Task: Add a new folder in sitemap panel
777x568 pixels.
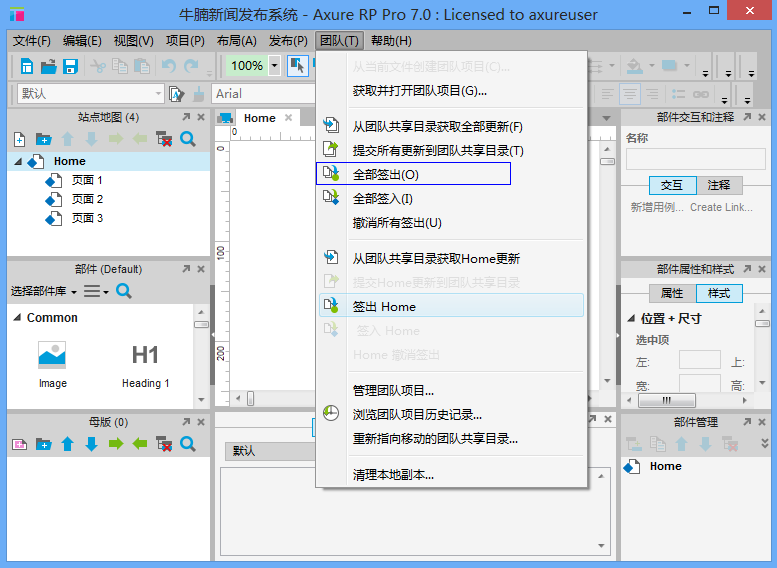Action: pos(44,139)
